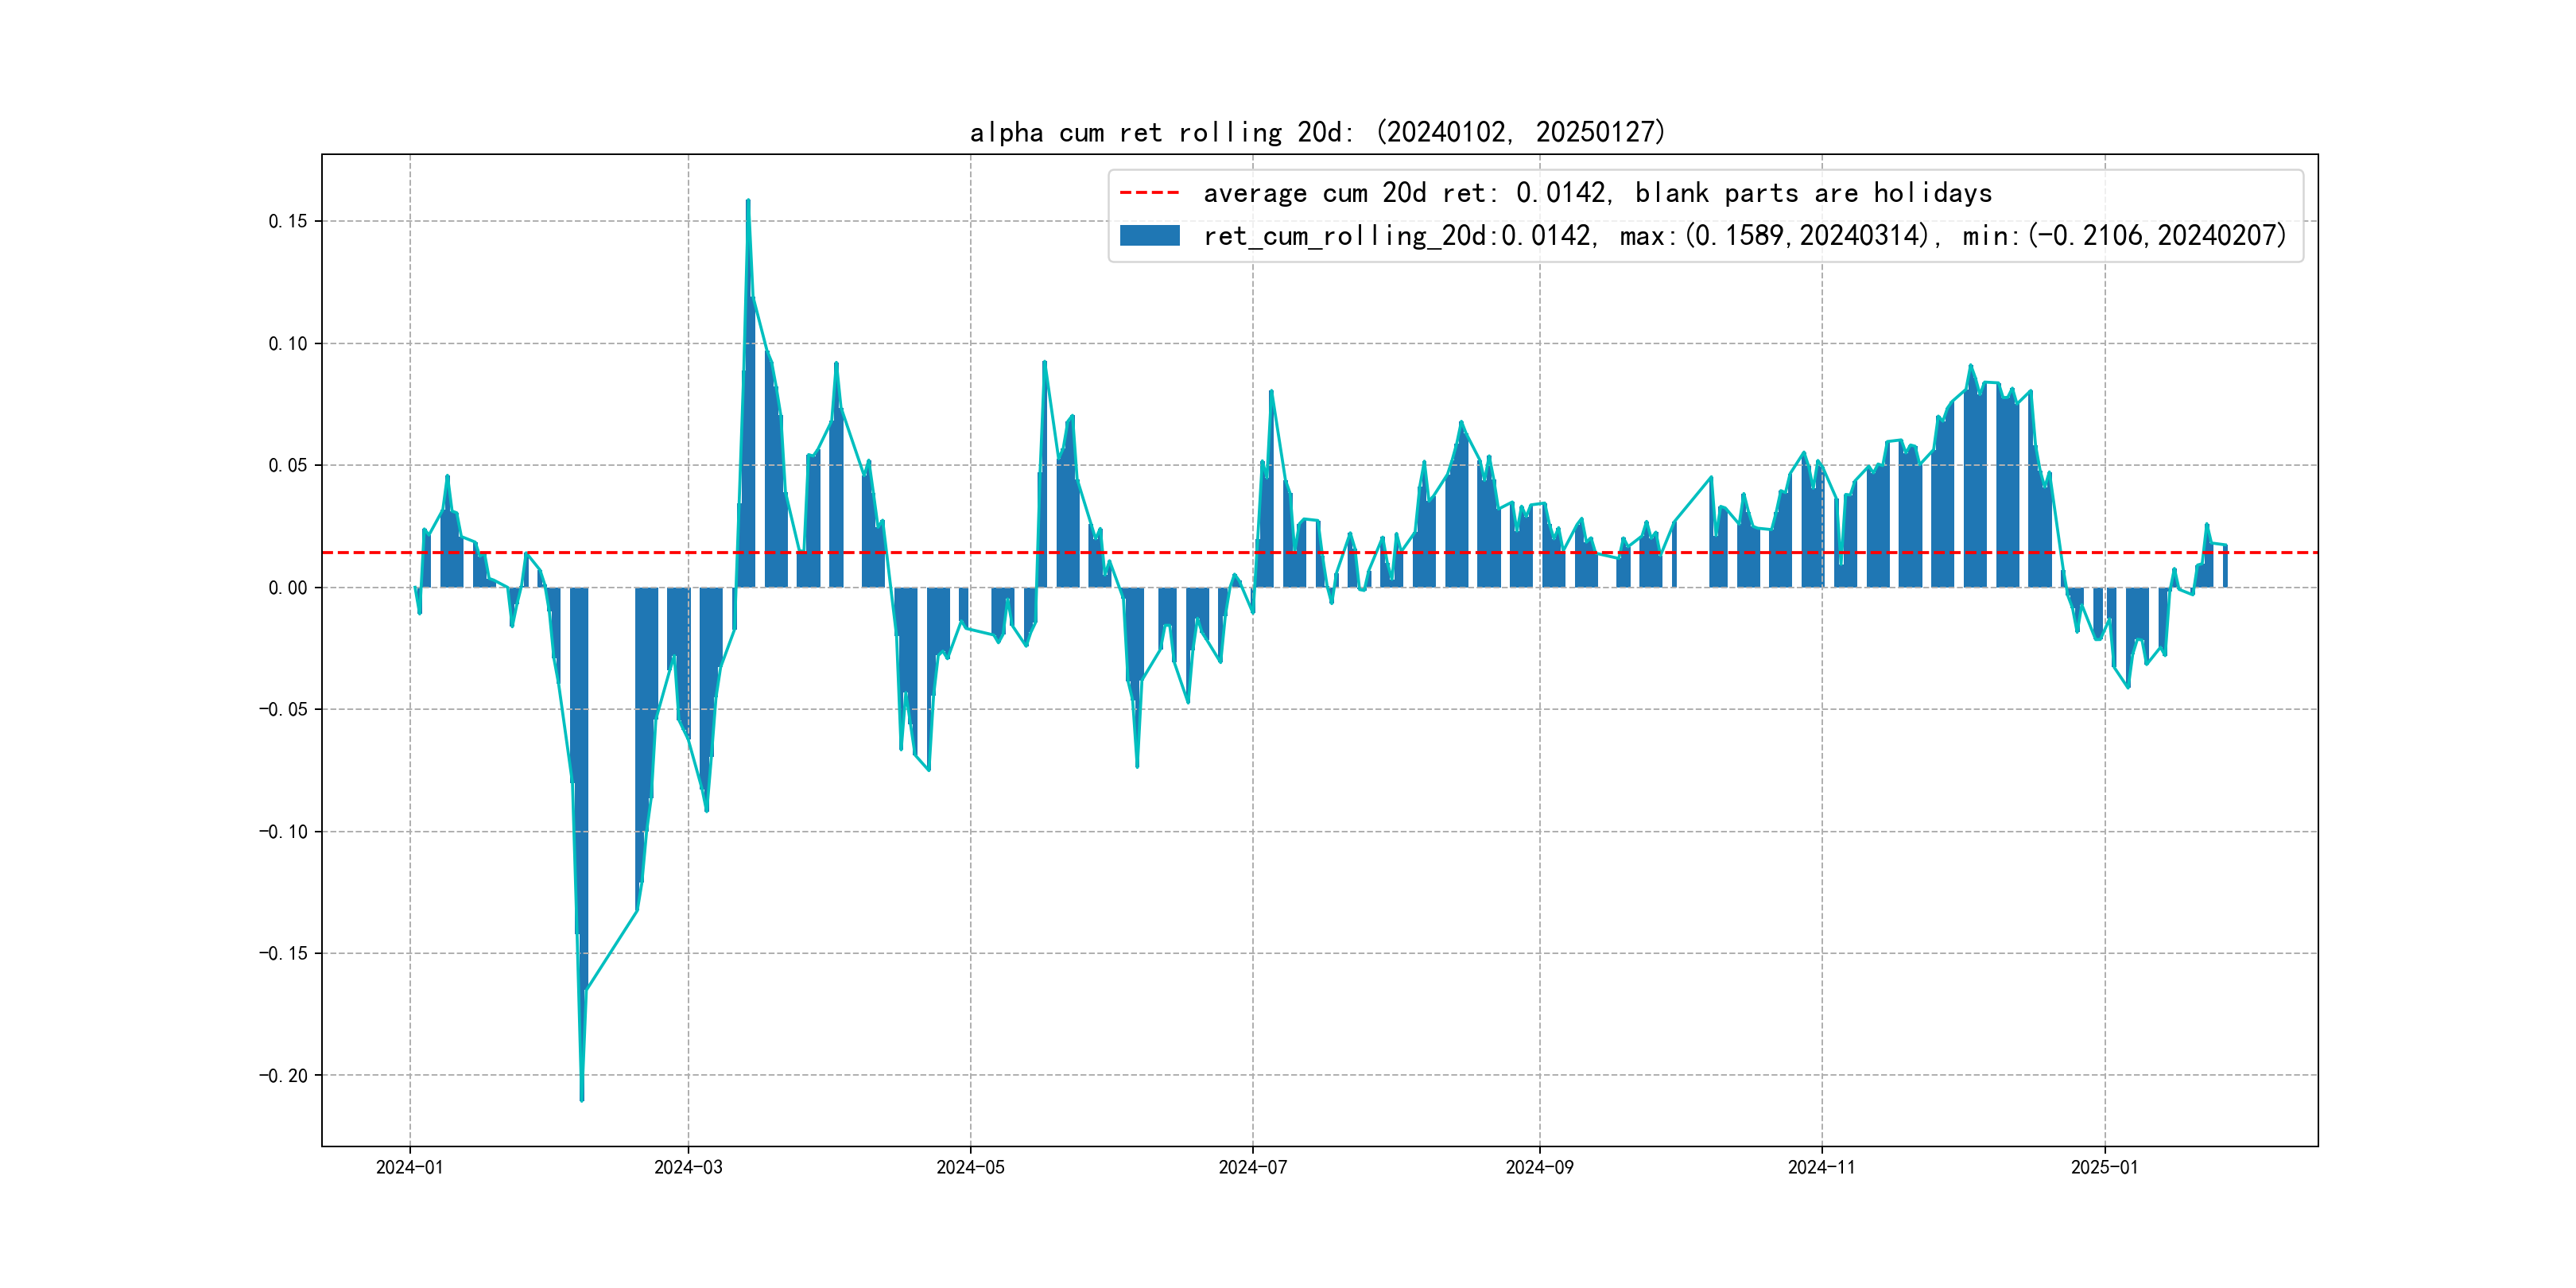This screenshot has height=1288, width=2576.
Task: Click the 2025-01 x-axis tick label
Action: pos(2104,1167)
